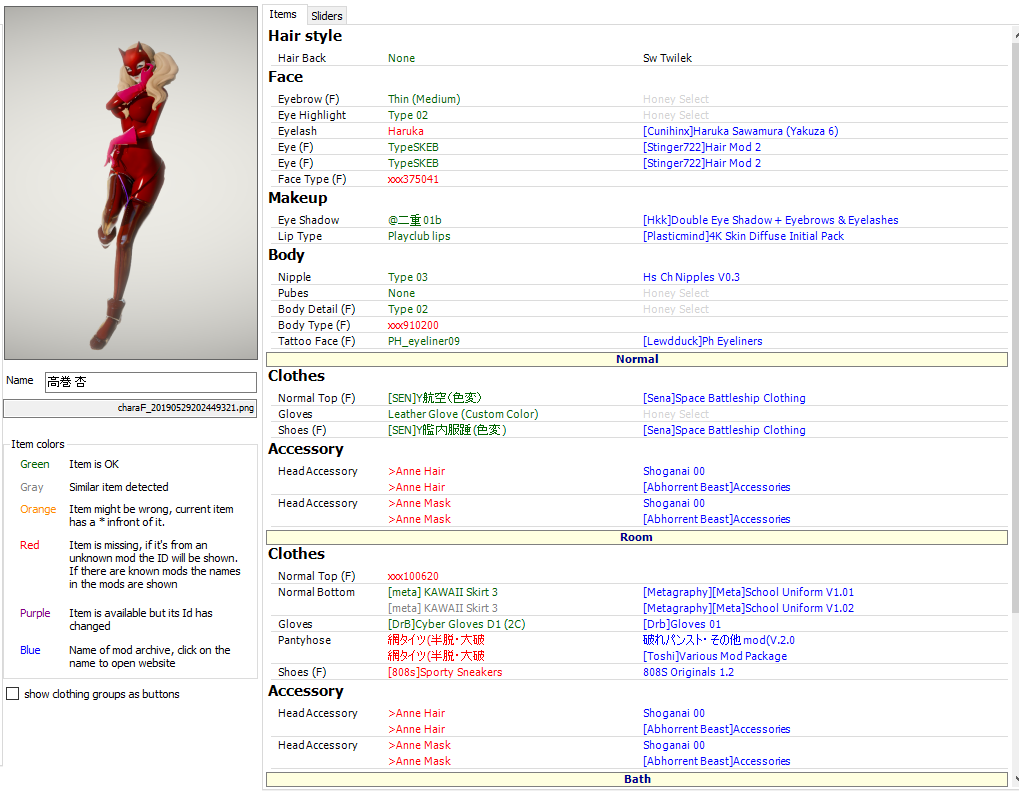Enable show clothing groups as buttons checkbox

(12, 694)
